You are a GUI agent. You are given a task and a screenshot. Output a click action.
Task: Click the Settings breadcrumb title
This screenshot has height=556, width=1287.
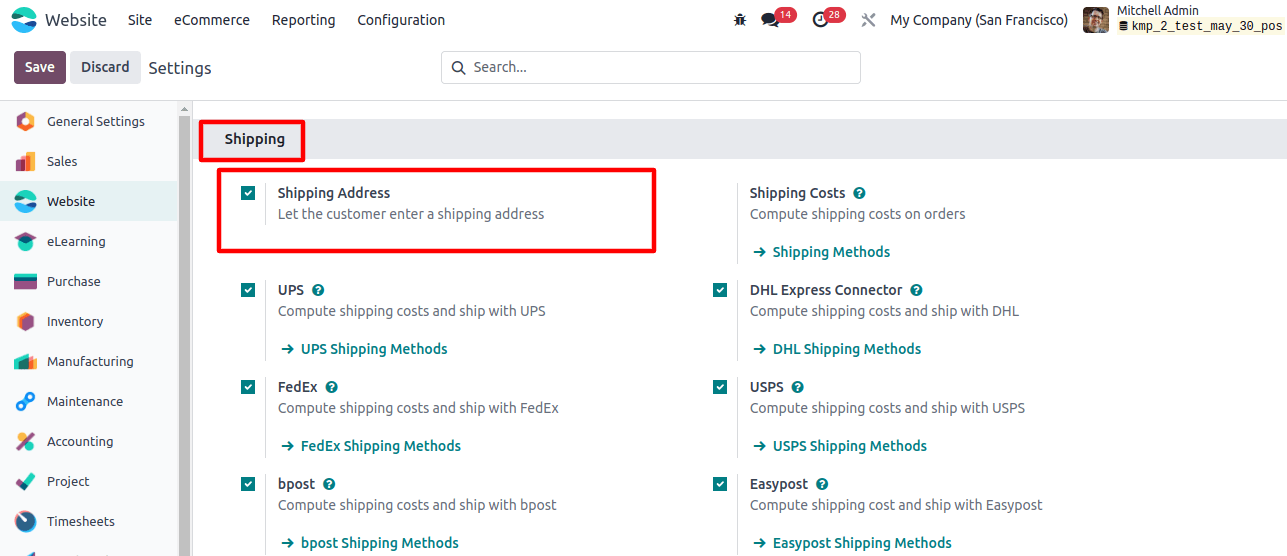[x=180, y=68]
